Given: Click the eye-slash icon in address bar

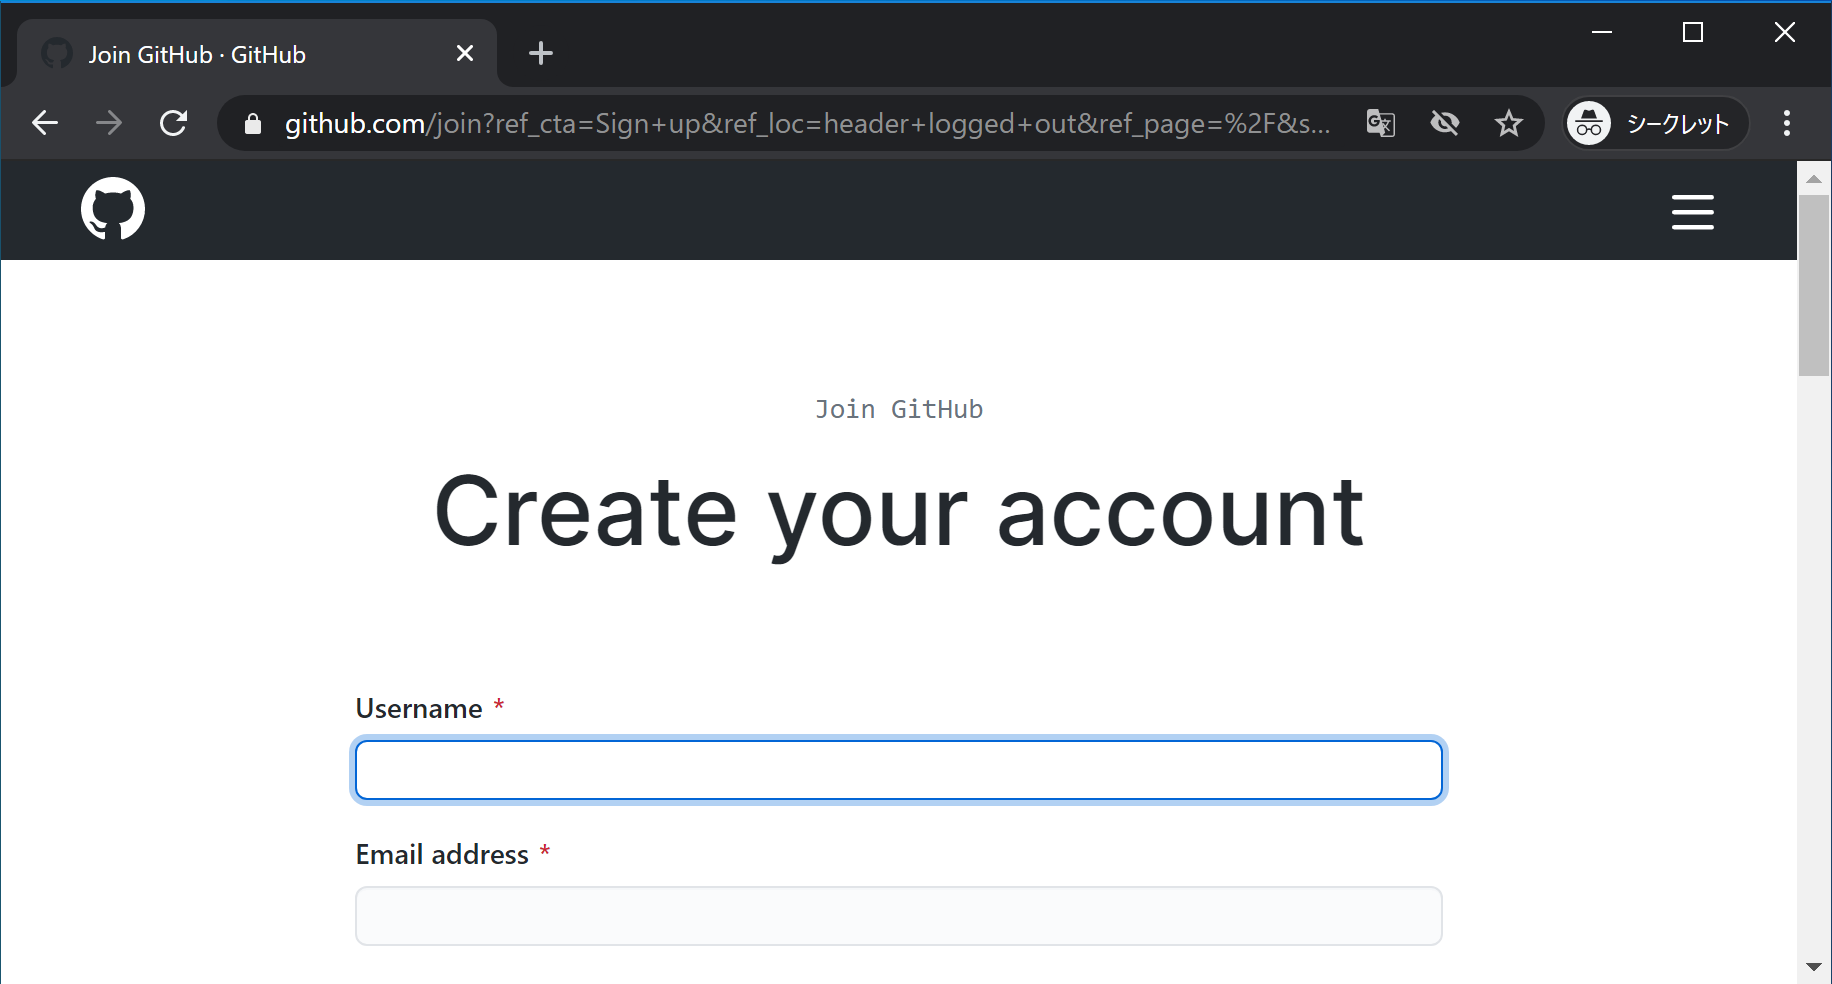Looking at the screenshot, I should (x=1444, y=123).
